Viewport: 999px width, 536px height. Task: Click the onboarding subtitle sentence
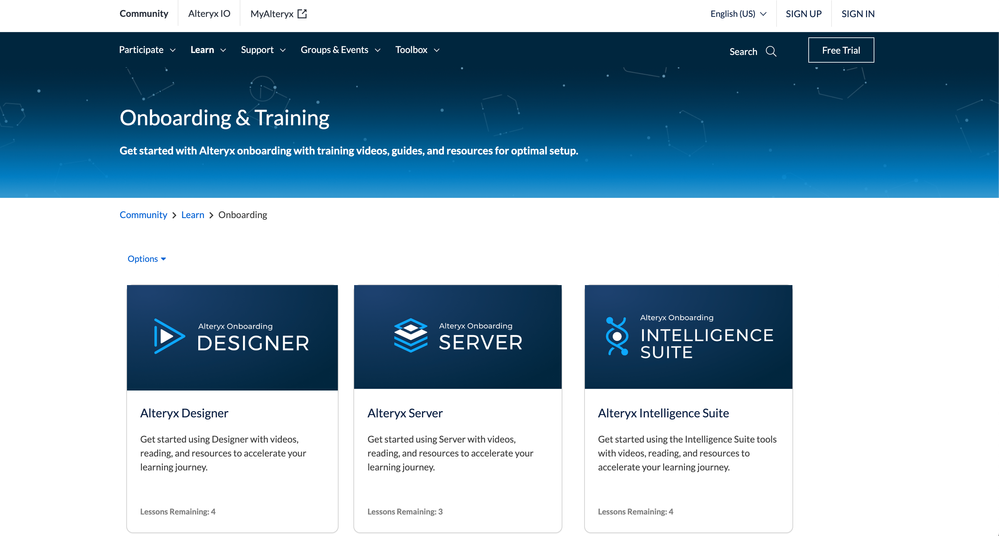pos(349,151)
